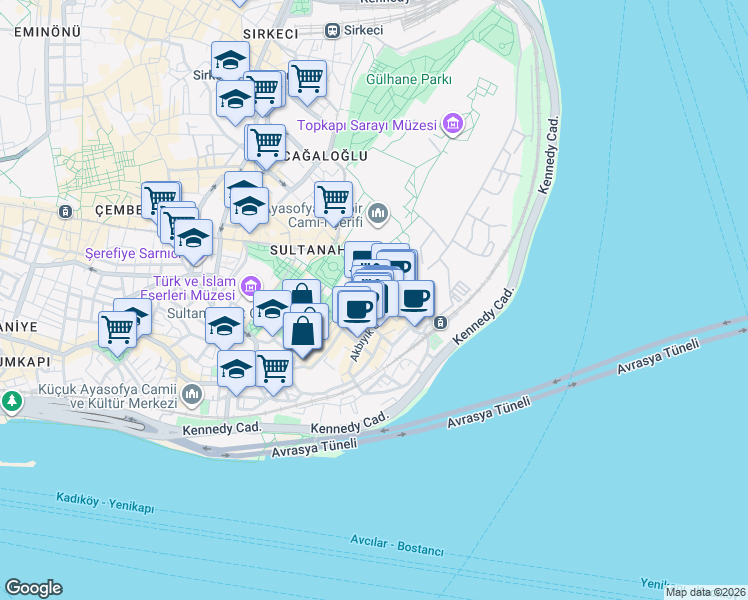
Task: Select the southernmost graduation cap marker
Action: coord(236,368)
